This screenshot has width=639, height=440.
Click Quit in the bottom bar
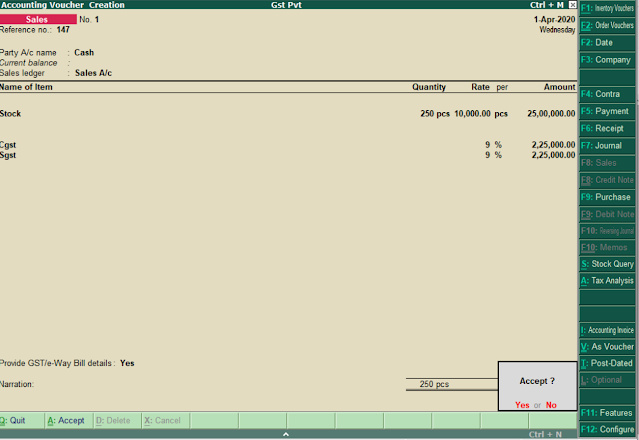pos(21,420)
